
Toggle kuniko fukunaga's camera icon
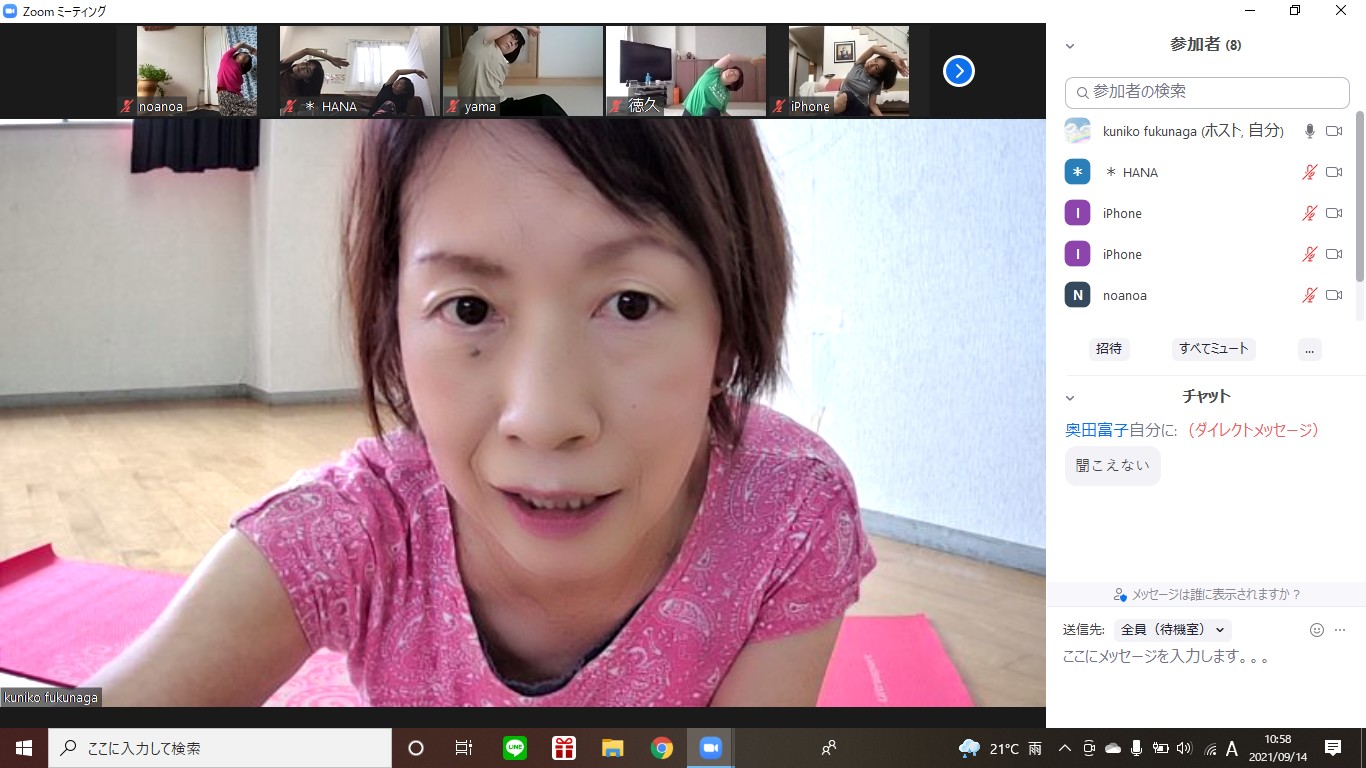pyautogui.click(x=1334, y=131)
